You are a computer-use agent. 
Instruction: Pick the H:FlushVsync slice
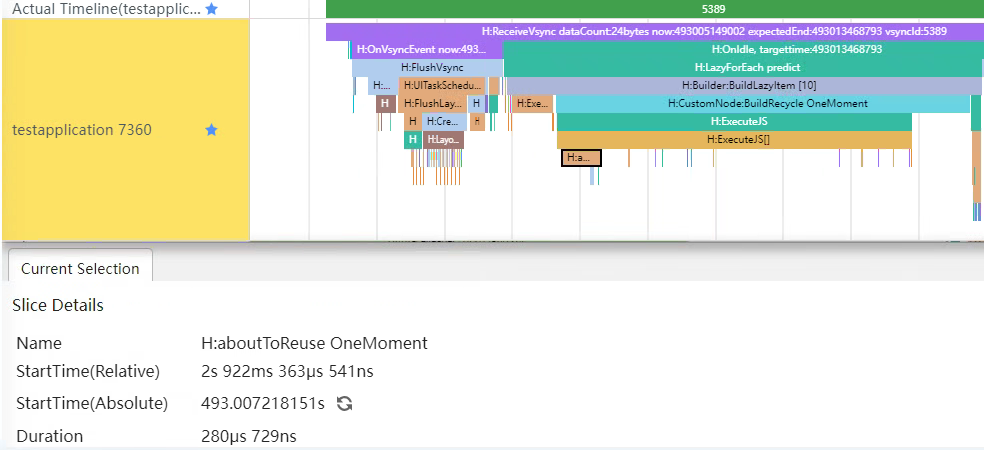pyautogui.click(x=427, y=67)
